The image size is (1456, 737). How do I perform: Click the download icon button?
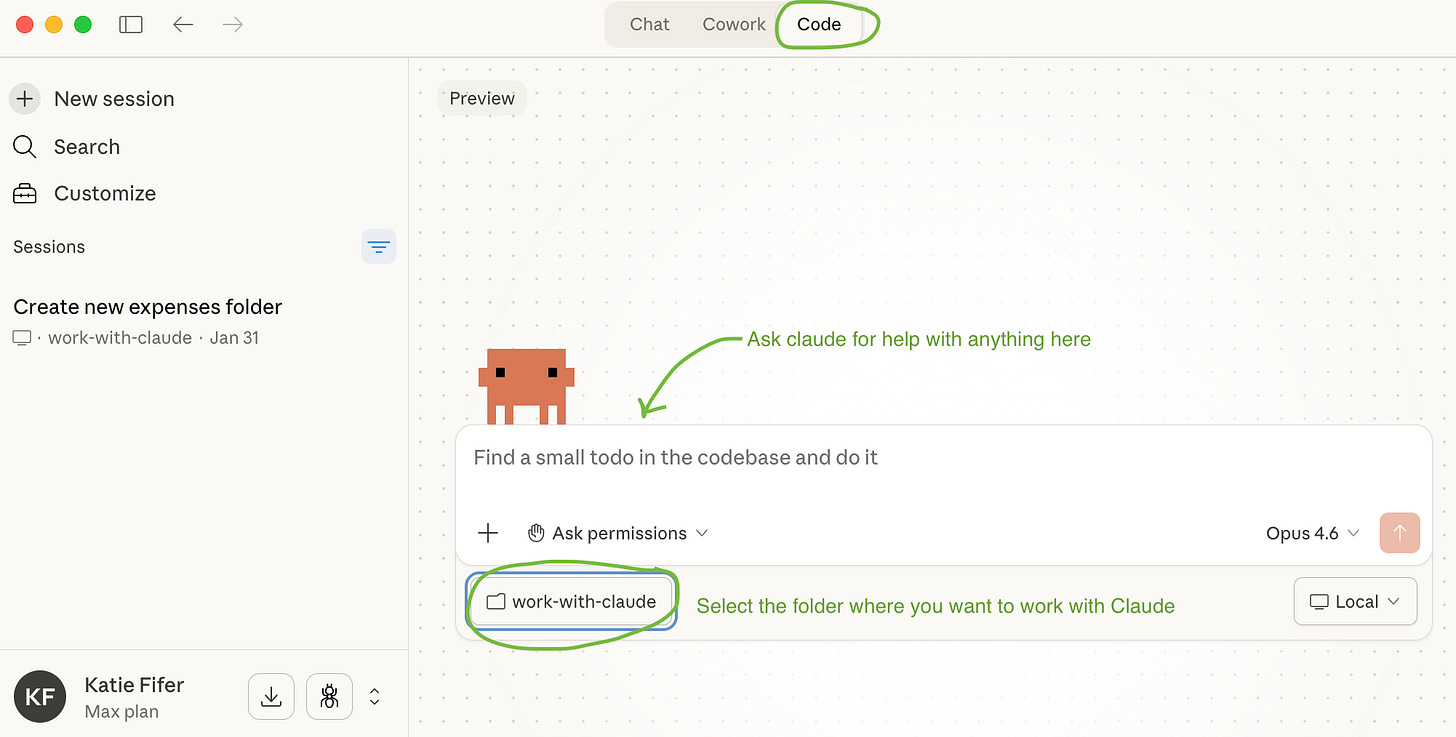(x=271, y=697)
